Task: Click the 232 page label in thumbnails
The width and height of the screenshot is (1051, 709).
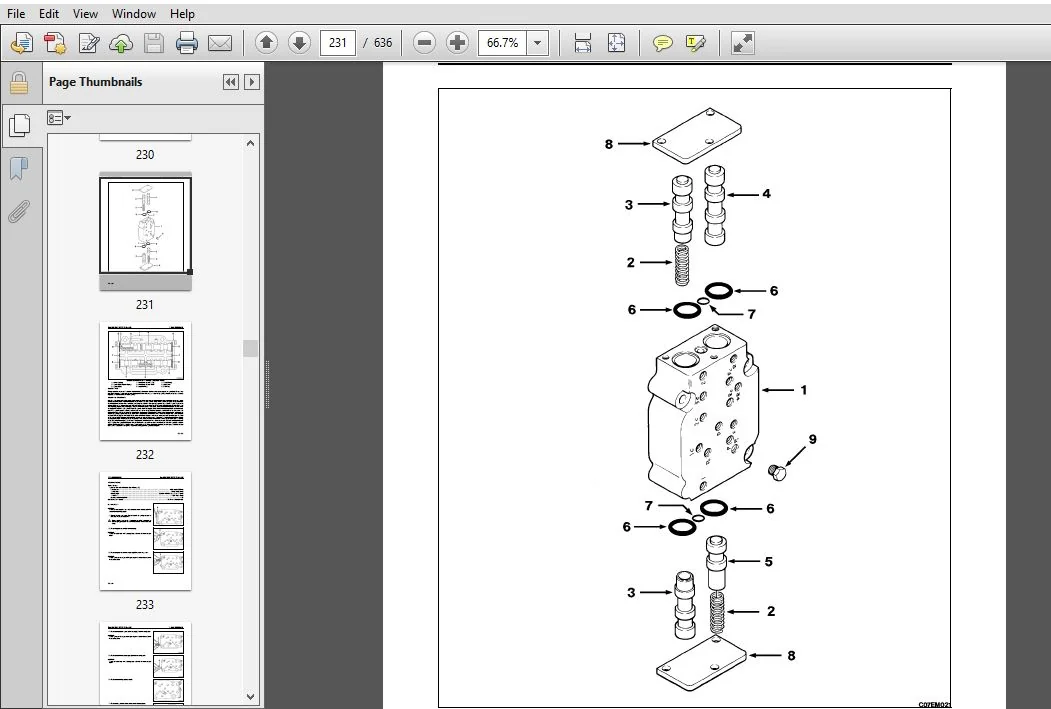Action: click(145, 455)
